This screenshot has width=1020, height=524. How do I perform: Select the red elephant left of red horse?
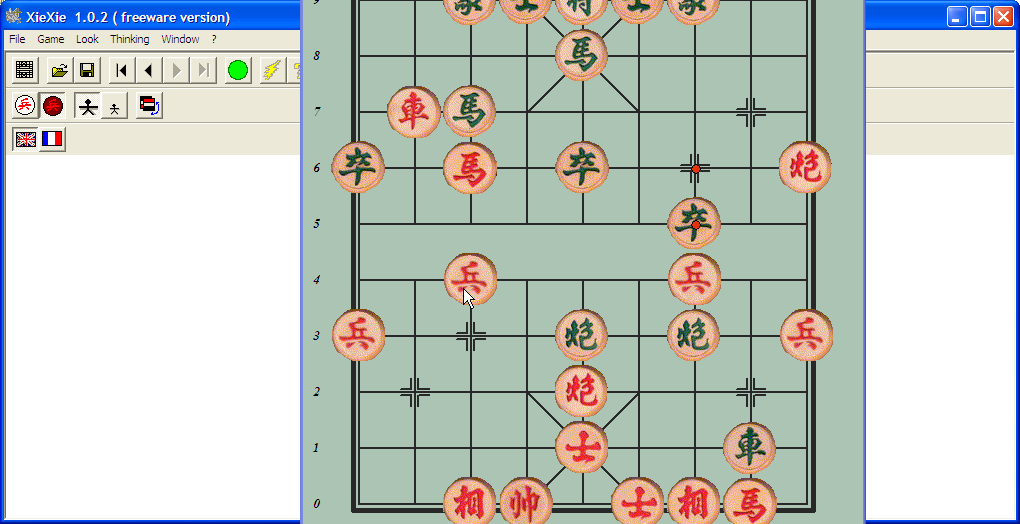693,503
